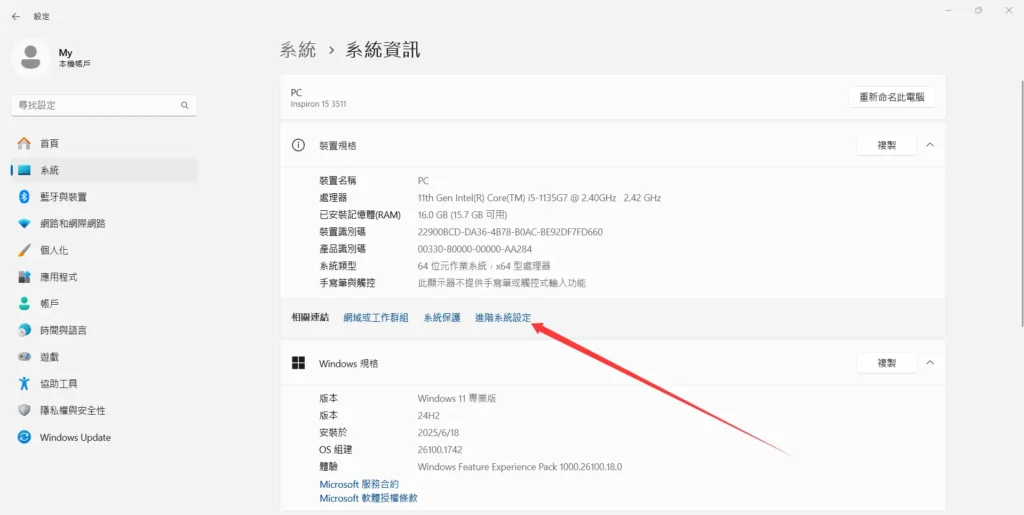Click the 隱私權與安全性 shield icon

pos(24,411)
